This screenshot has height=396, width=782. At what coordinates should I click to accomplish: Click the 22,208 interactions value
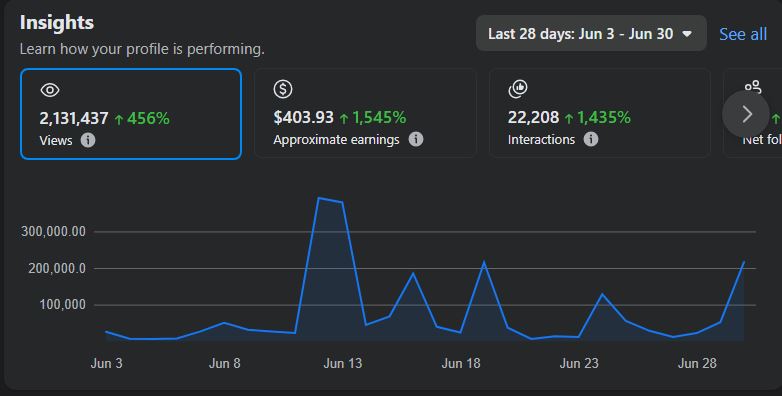[x=533, y=117]
